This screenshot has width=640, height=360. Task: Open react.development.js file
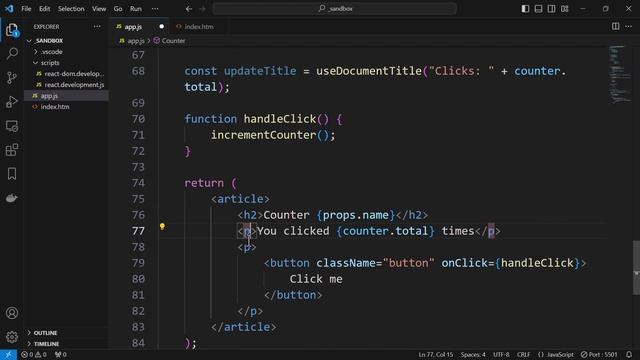[66, 85]
